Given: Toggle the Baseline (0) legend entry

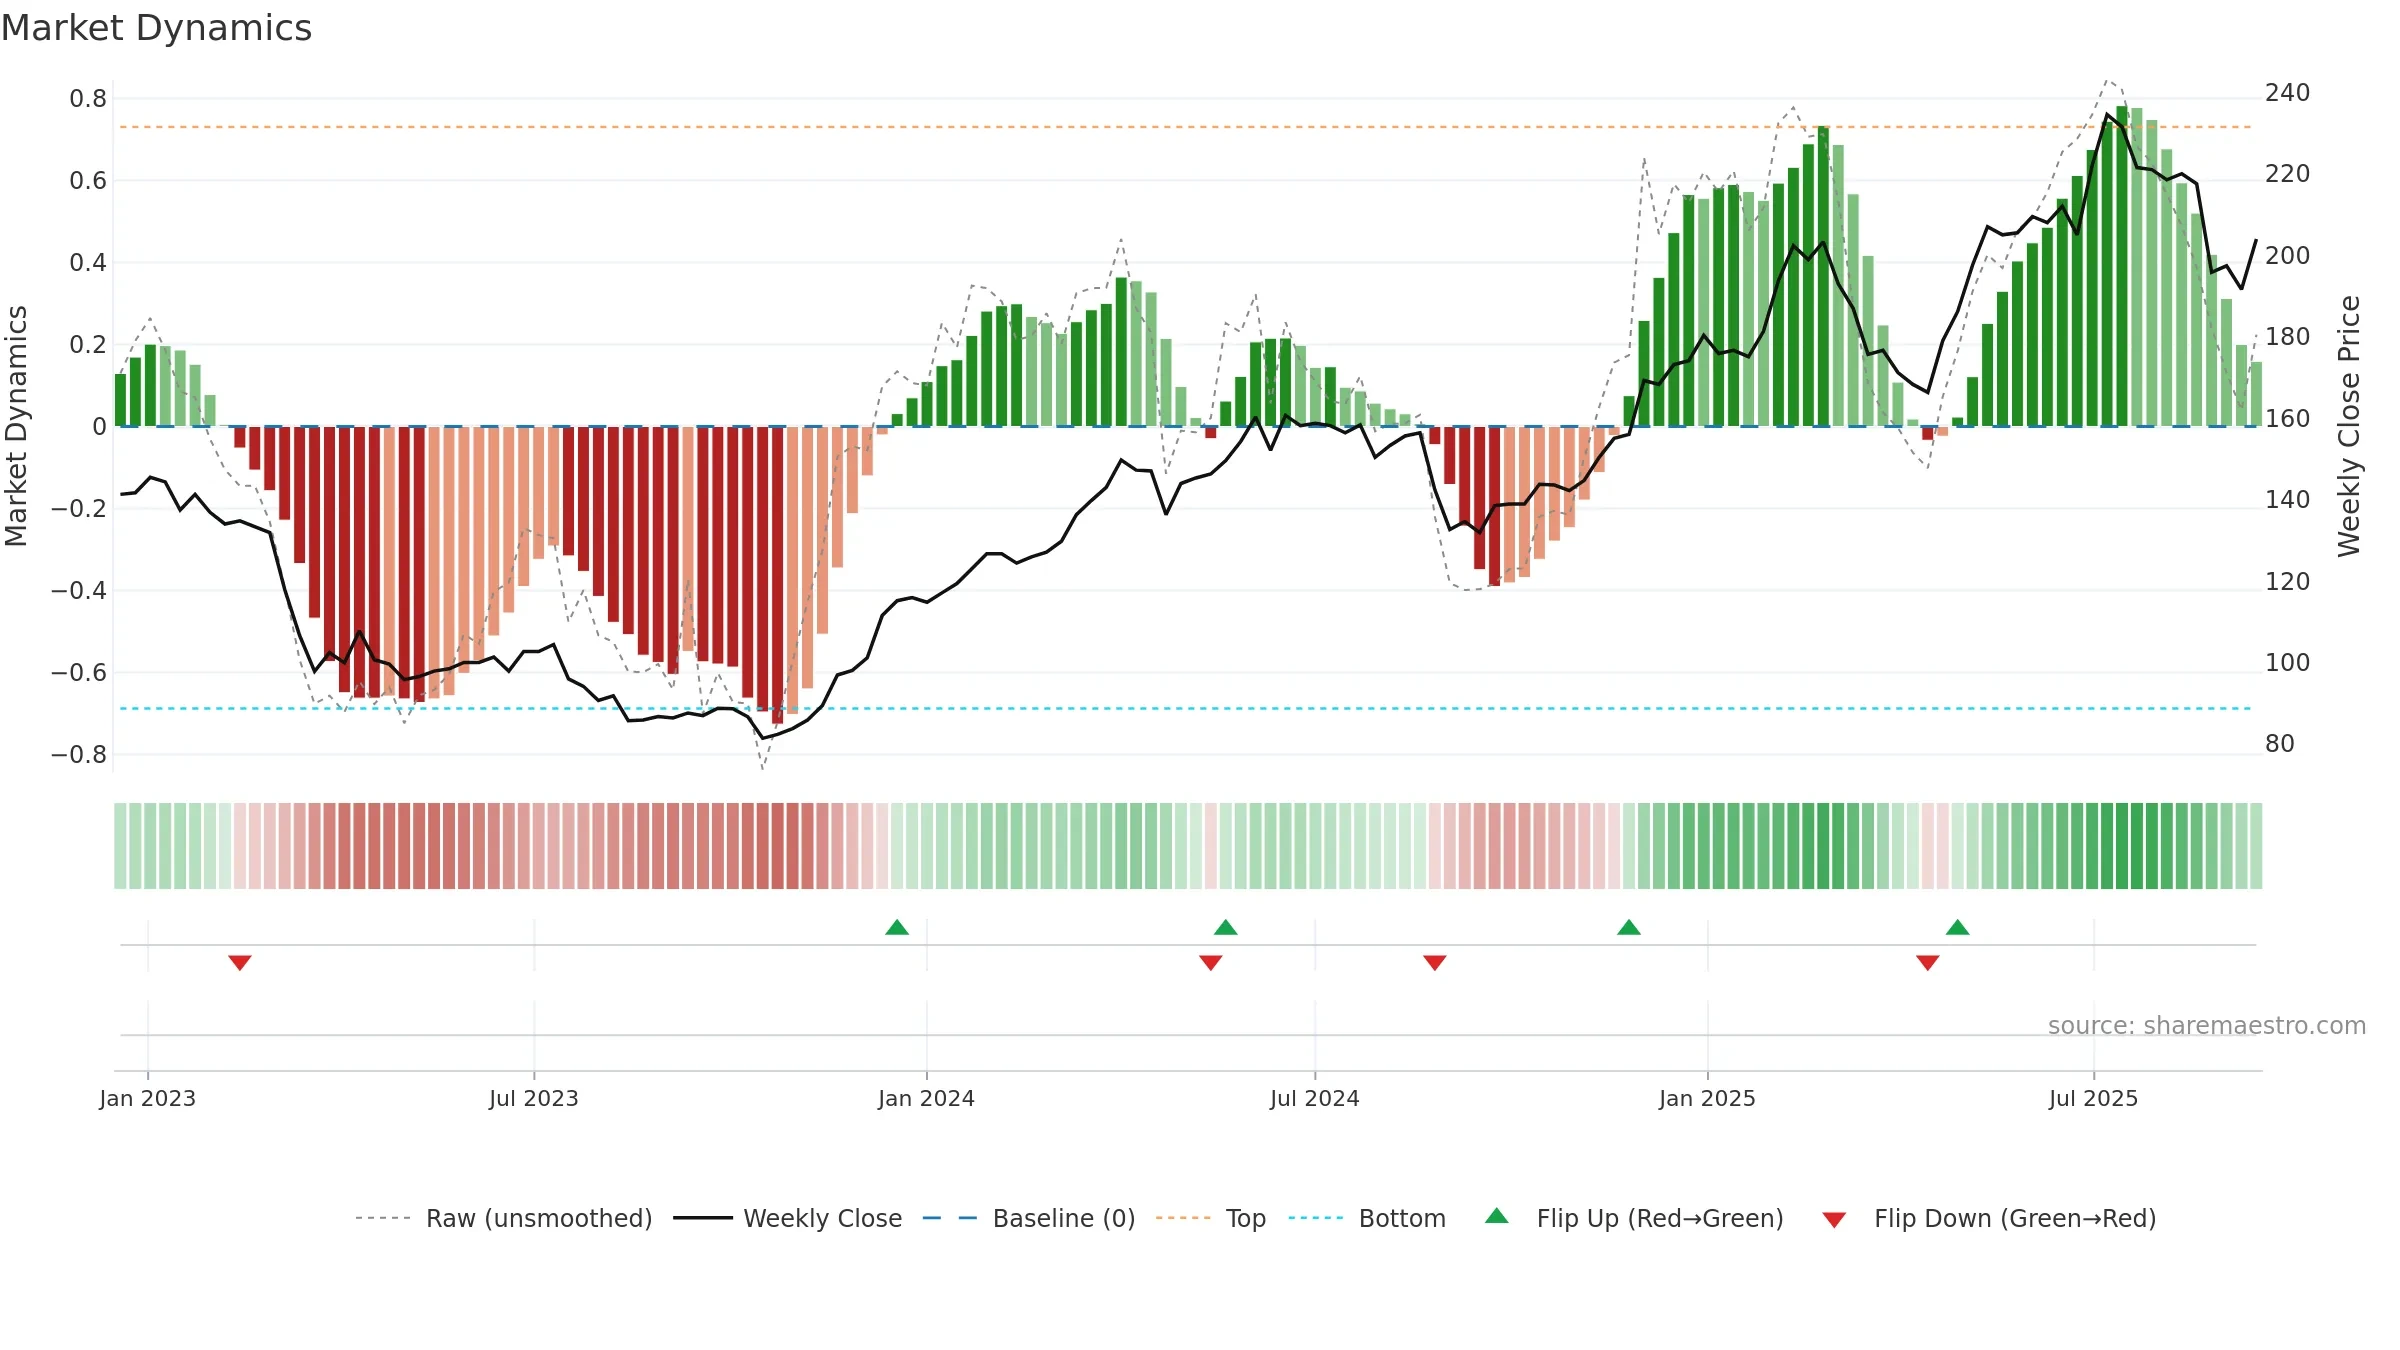Looking at the screenshot, I should coord(1029,1218).
